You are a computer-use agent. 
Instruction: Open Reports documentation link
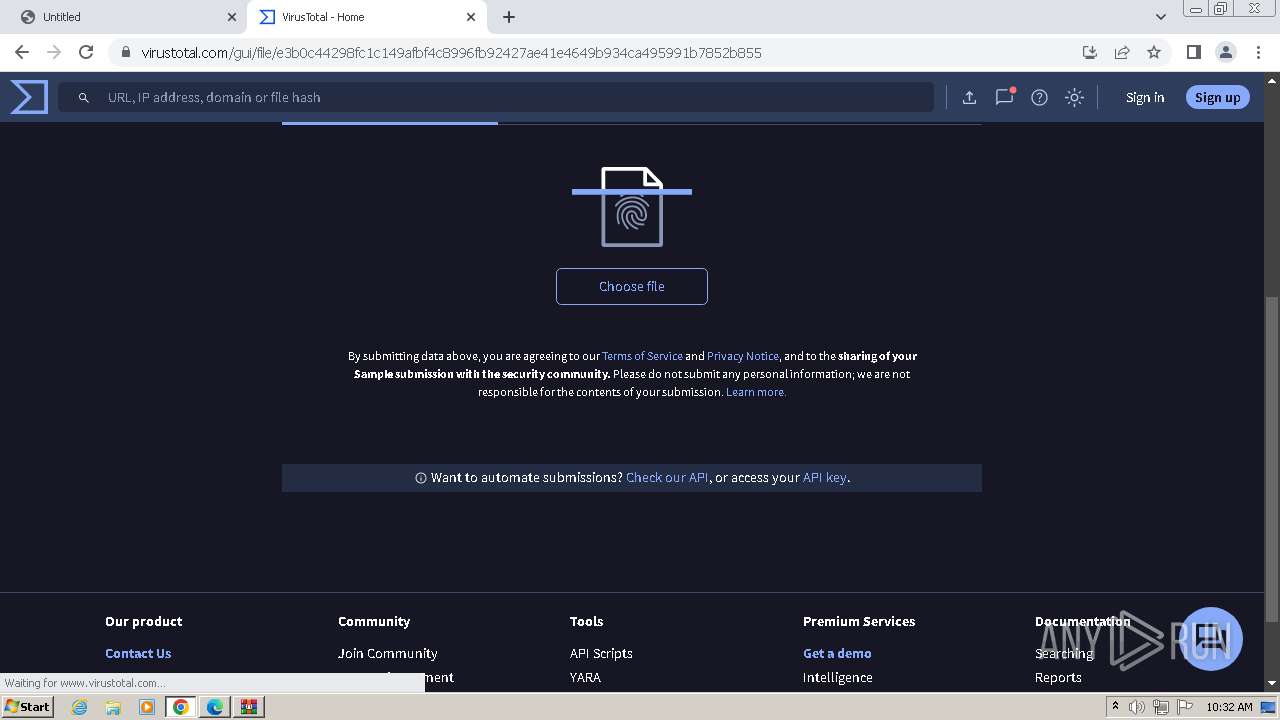1058,677
